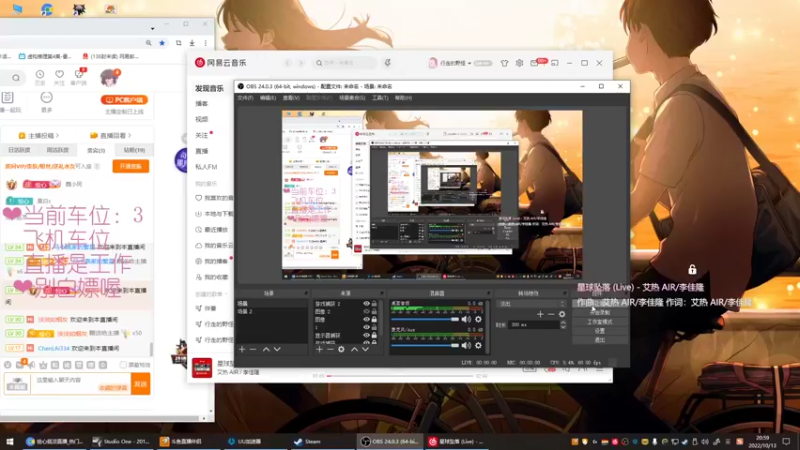
Task: Click NetEase Music search input field
Action: pyautogui.click(x=345, y=63)
